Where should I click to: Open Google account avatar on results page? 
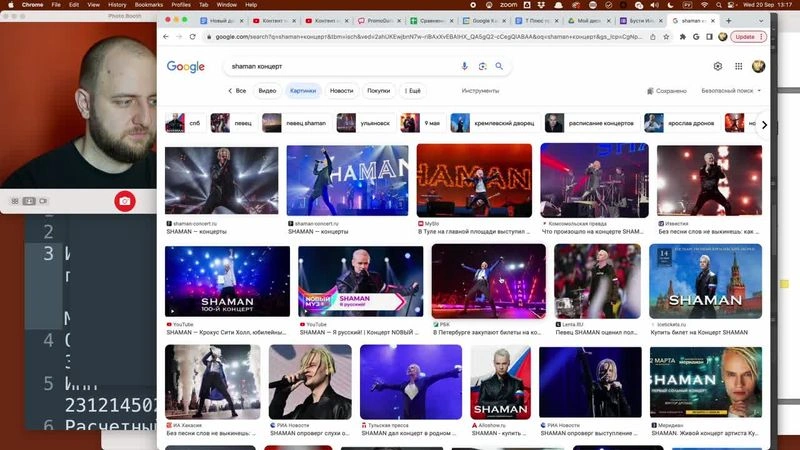click(x=759, y=66)
